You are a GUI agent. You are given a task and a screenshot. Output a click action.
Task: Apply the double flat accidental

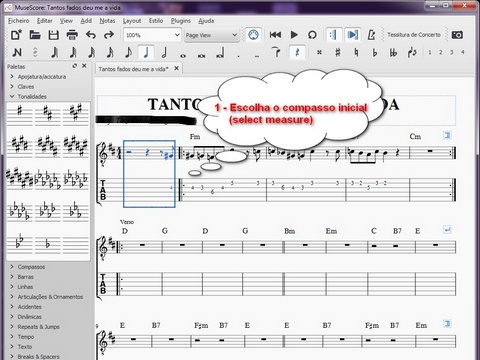click(x=393, y=52)
